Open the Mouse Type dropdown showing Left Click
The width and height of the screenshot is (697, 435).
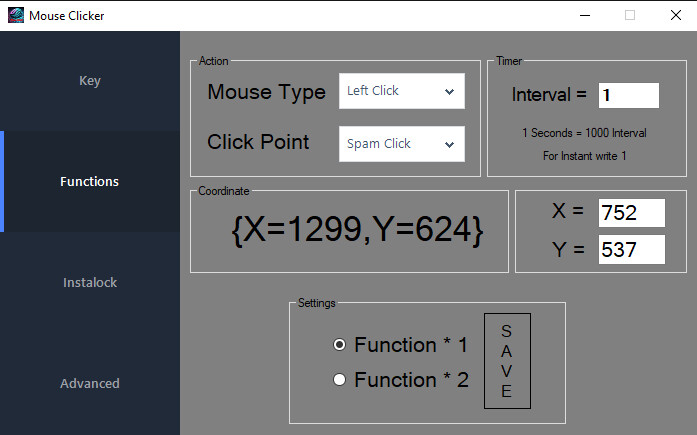(402, 91)
